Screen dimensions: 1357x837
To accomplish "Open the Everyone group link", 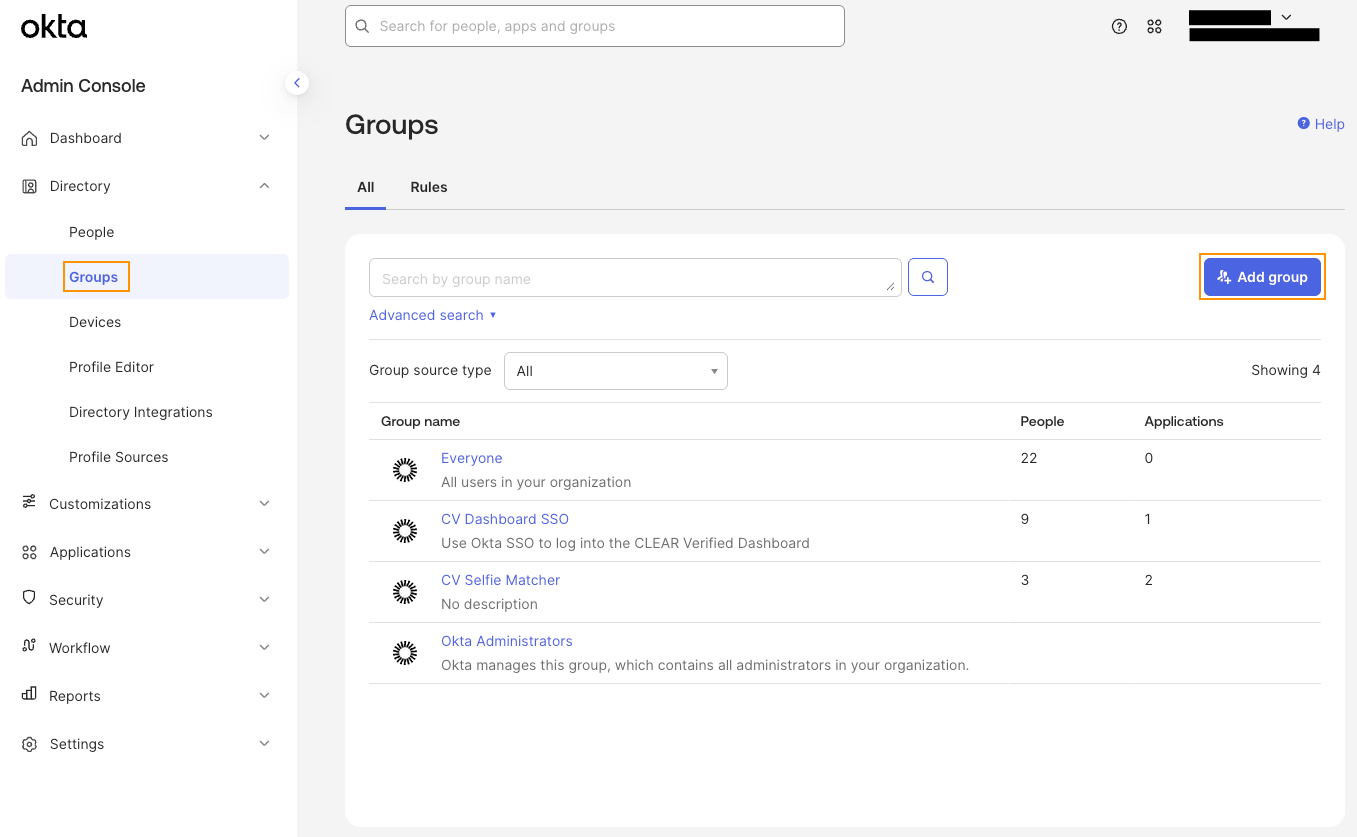I will (x=472, y=458).
